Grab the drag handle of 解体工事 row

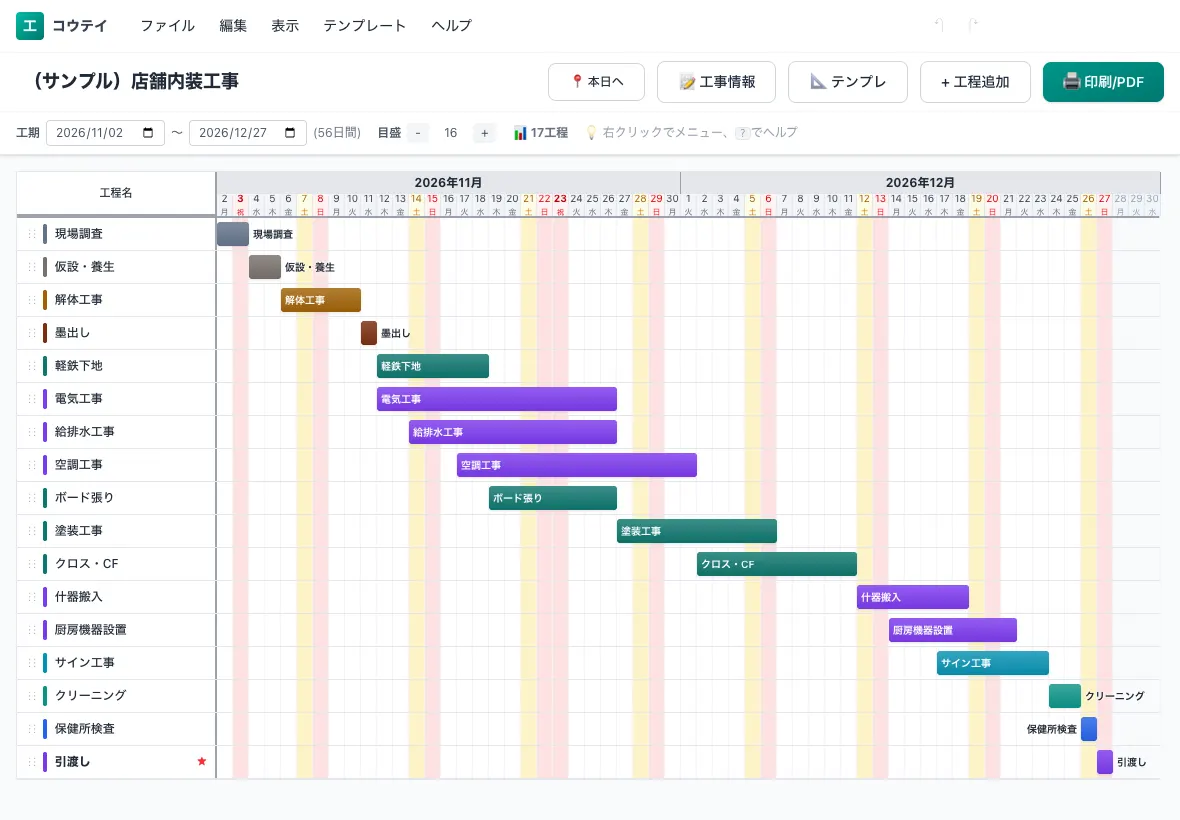pos(32,300)
